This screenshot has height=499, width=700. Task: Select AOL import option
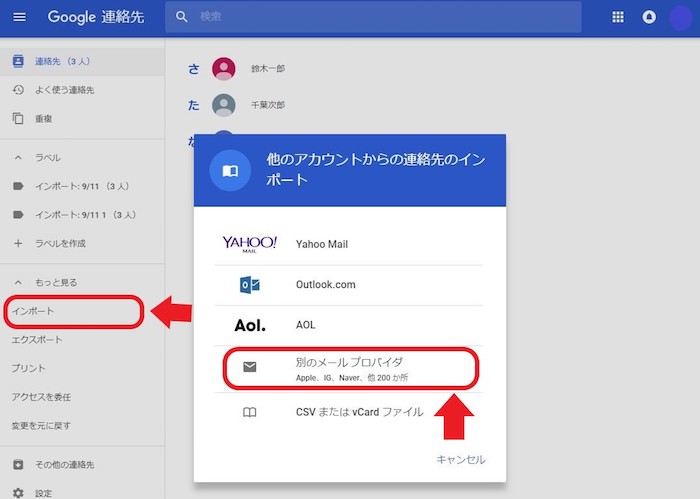(x=349, y=325)
